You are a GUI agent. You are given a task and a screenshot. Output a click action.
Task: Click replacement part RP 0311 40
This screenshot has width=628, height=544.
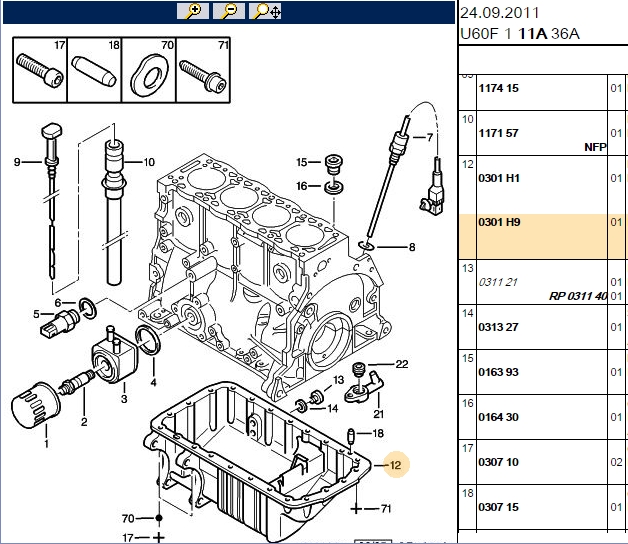(x=578, y=296)
